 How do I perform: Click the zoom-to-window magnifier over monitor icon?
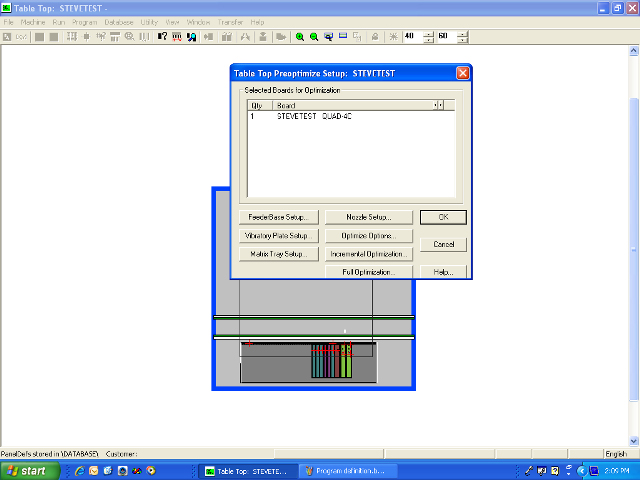click(329, 37)
